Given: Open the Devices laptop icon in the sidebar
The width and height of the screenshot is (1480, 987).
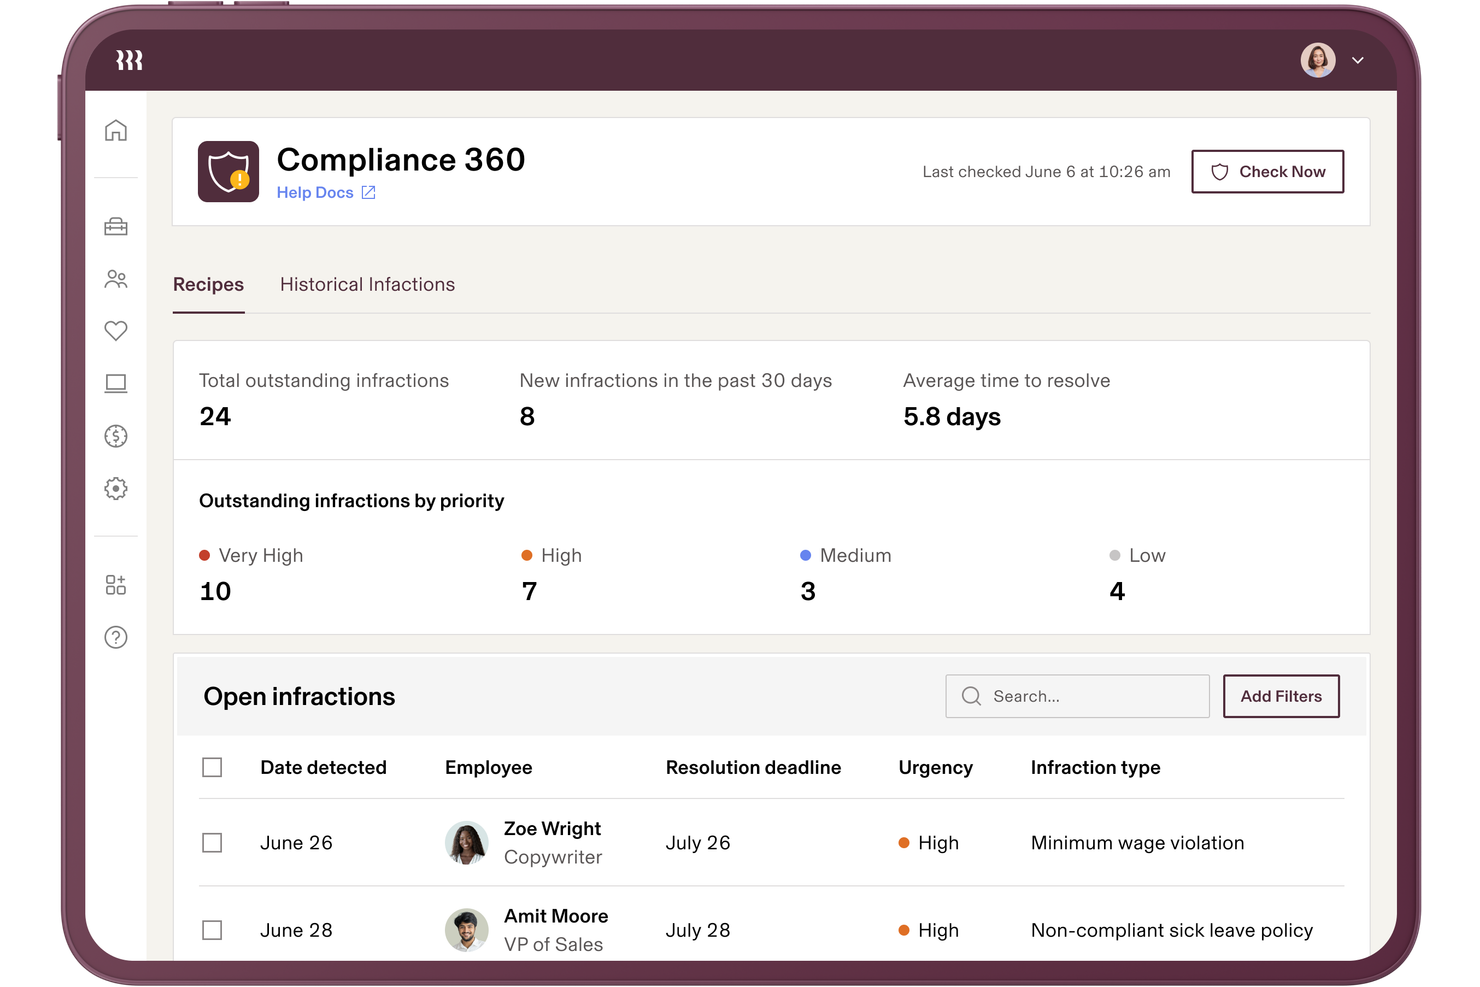Looking at the screenshot, I should (116, 383).
